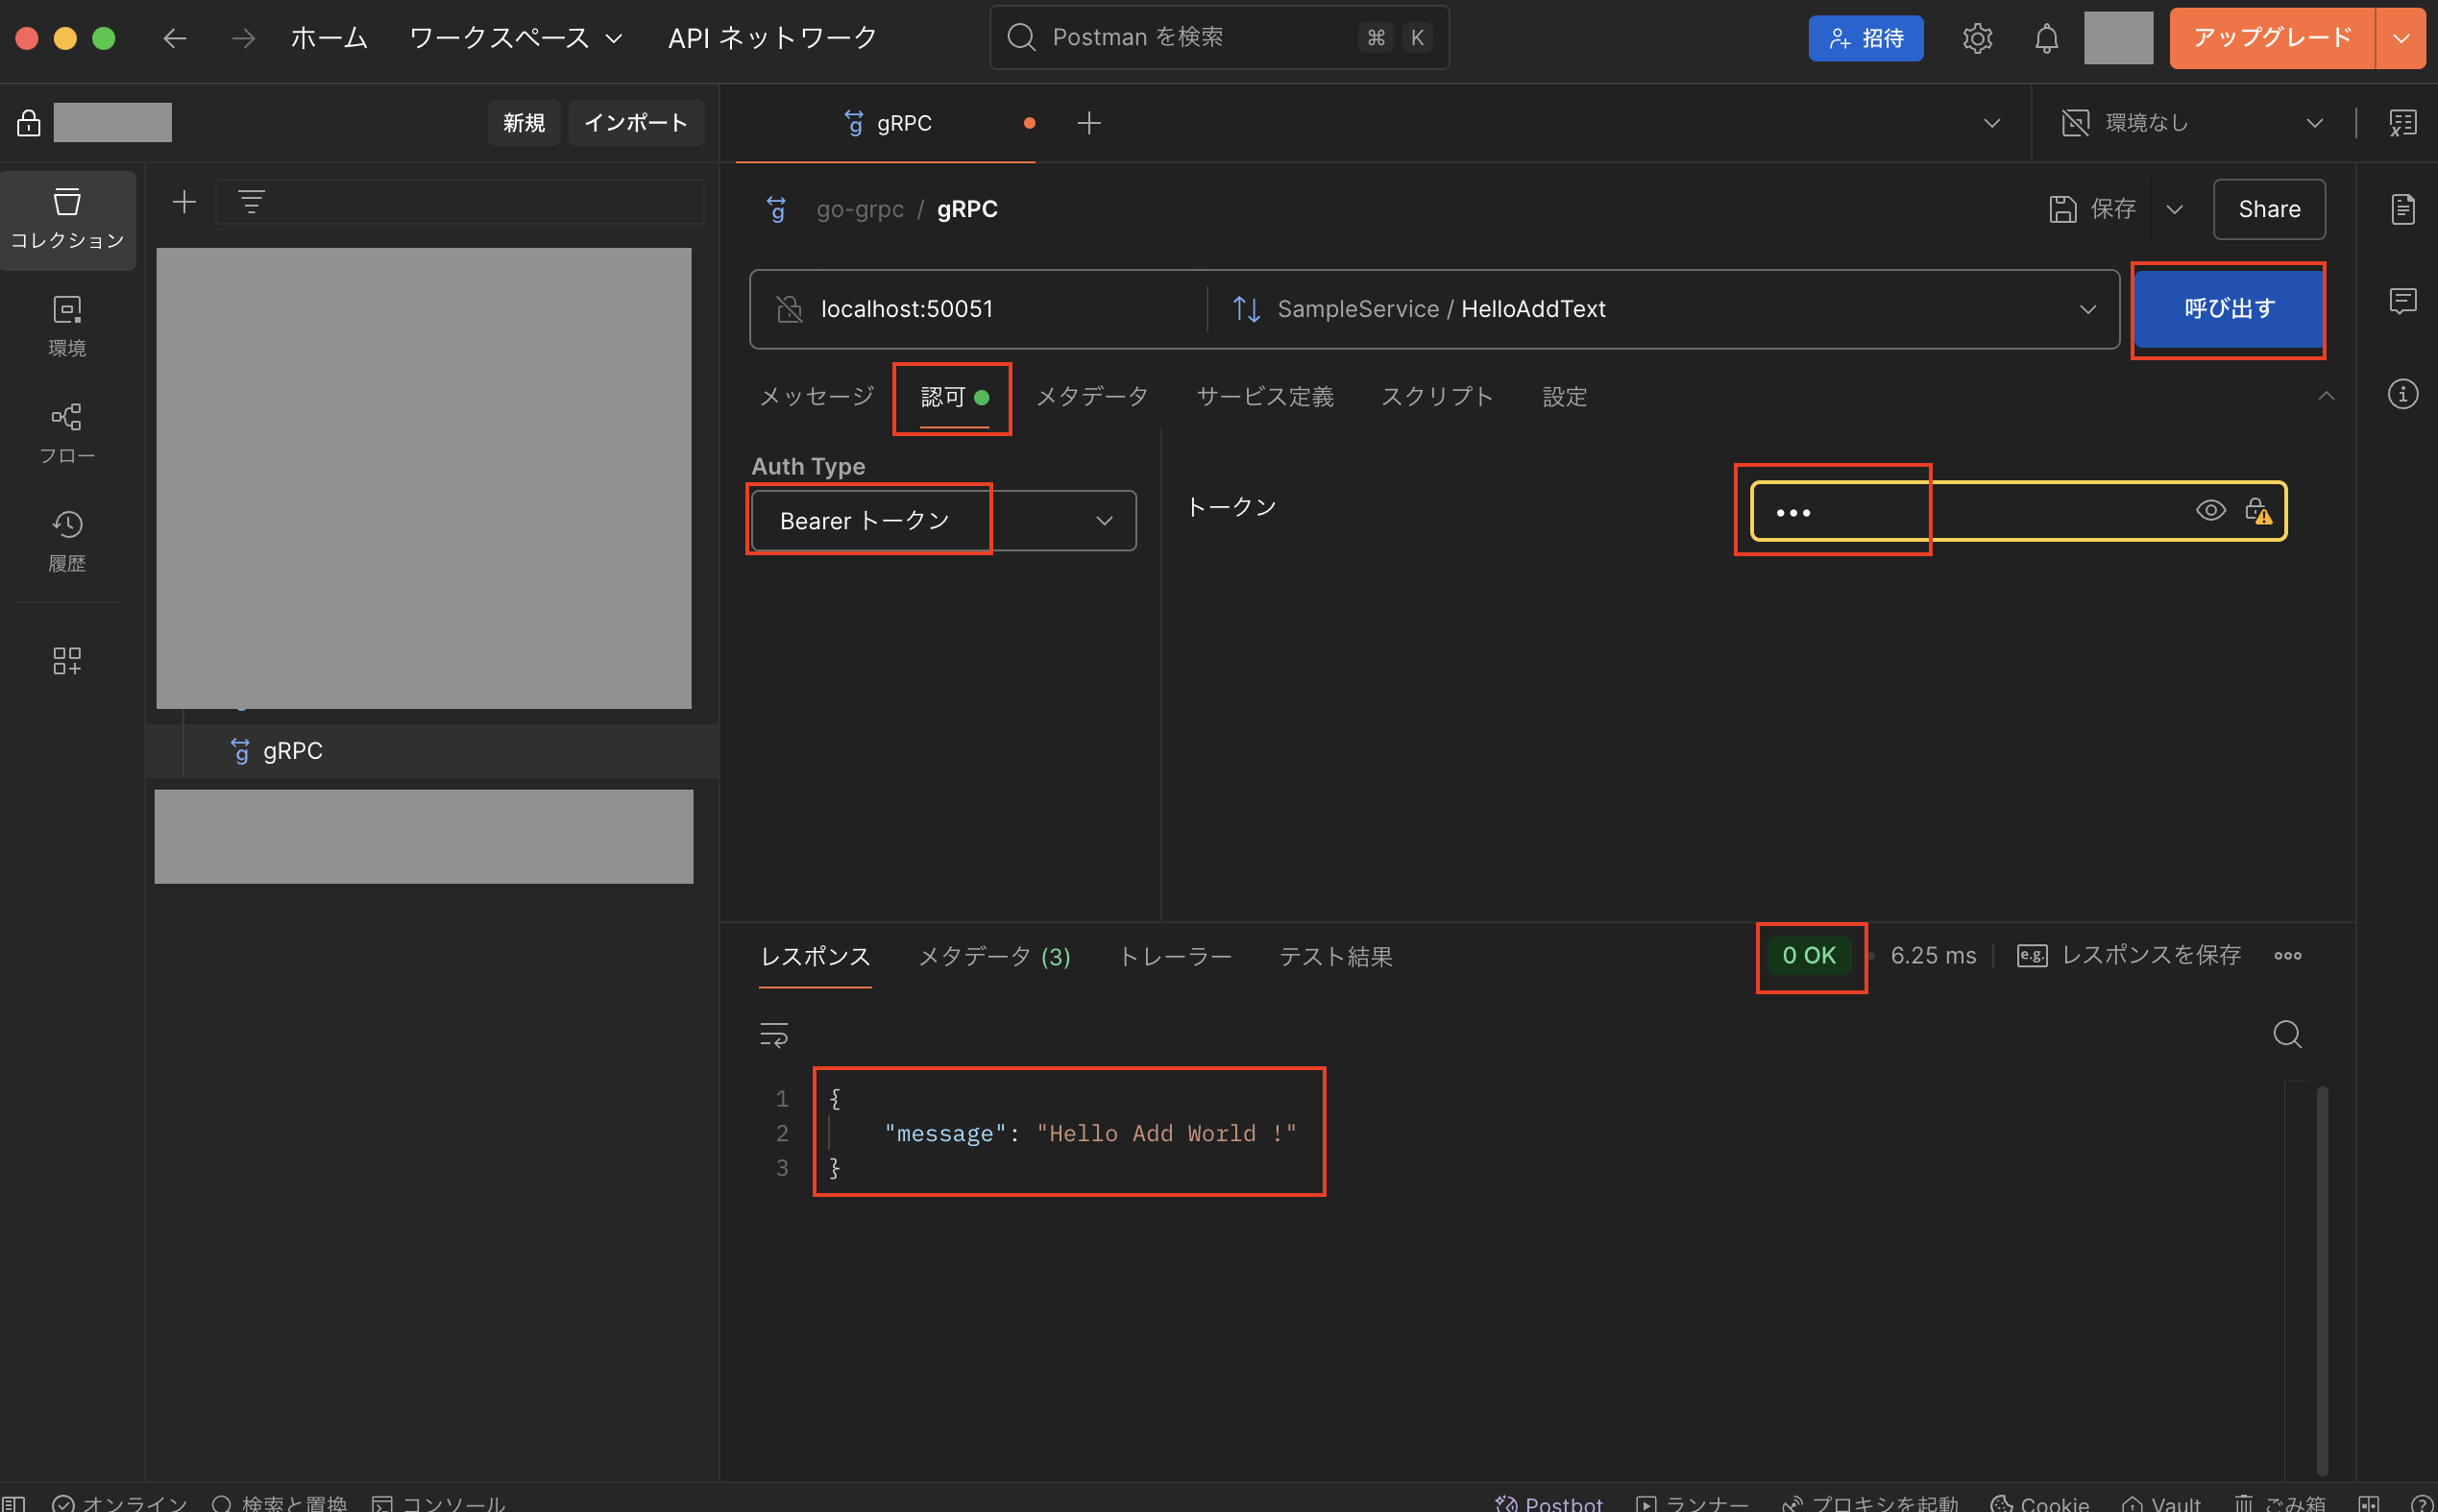Open the comments icon in right sidebar
2438x1512 pixels.
click(2402, 301)
